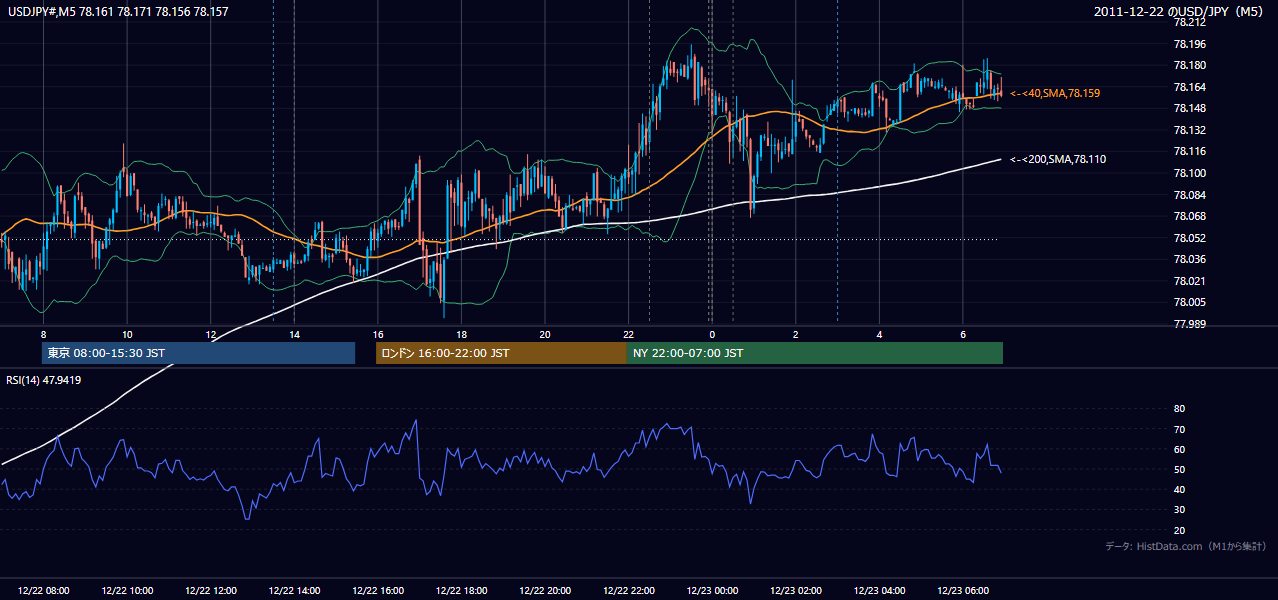Click hour label 18 under the price chart
This screenshot has height=600, width=1278.
(461, 334)
